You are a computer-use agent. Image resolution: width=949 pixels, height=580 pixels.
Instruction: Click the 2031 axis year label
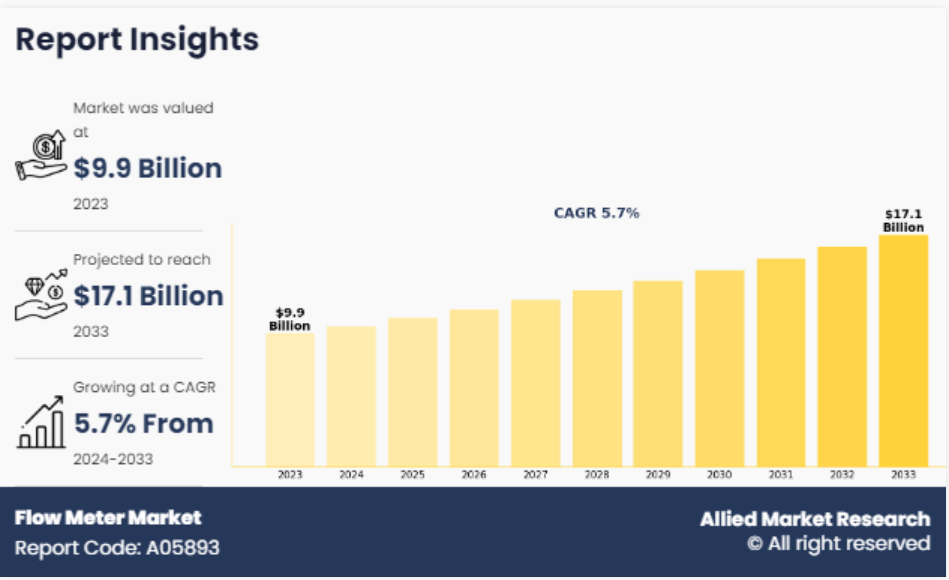point(781,475)
